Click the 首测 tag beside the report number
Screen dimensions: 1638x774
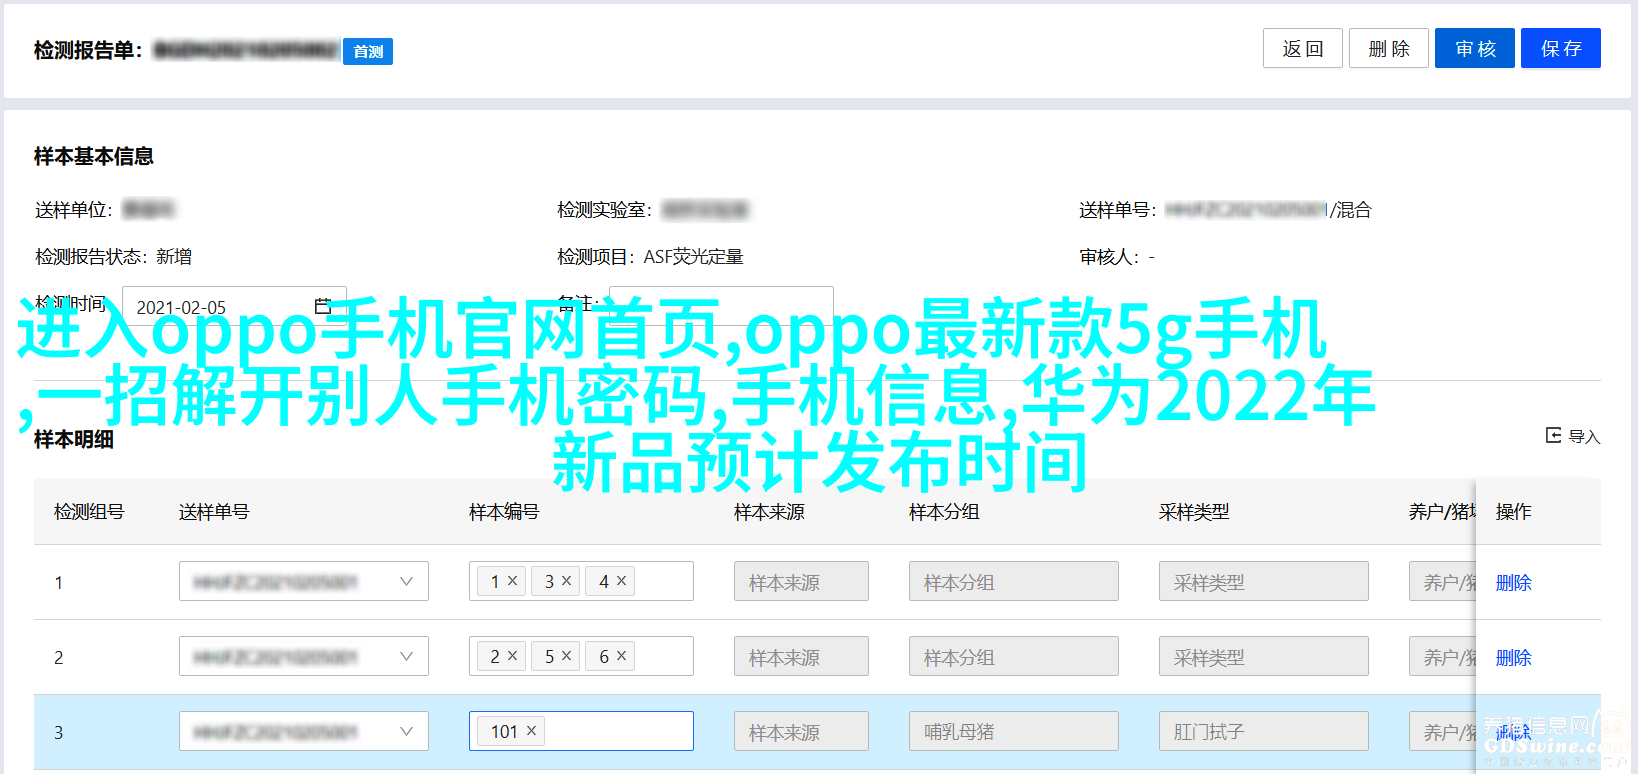point(368,51)
